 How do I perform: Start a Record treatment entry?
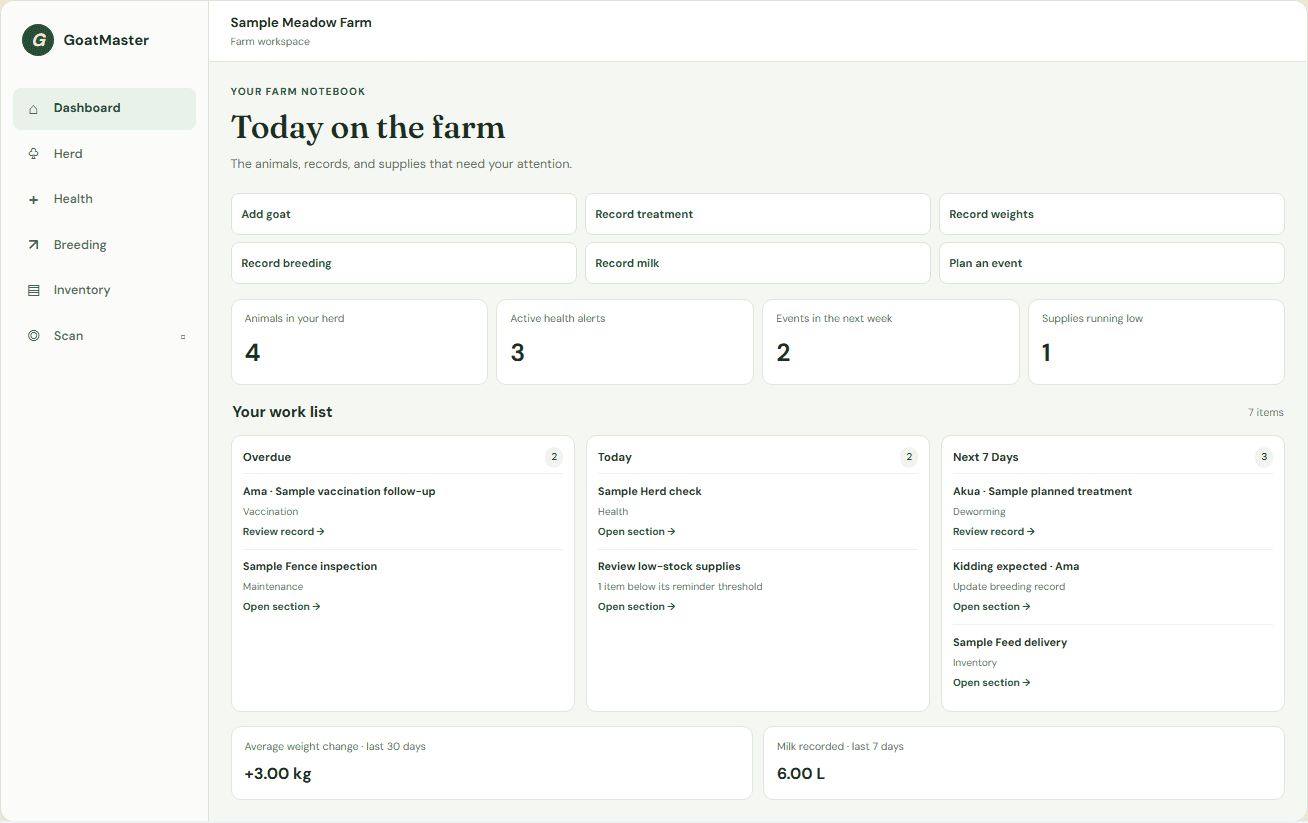tap(758, 214)
